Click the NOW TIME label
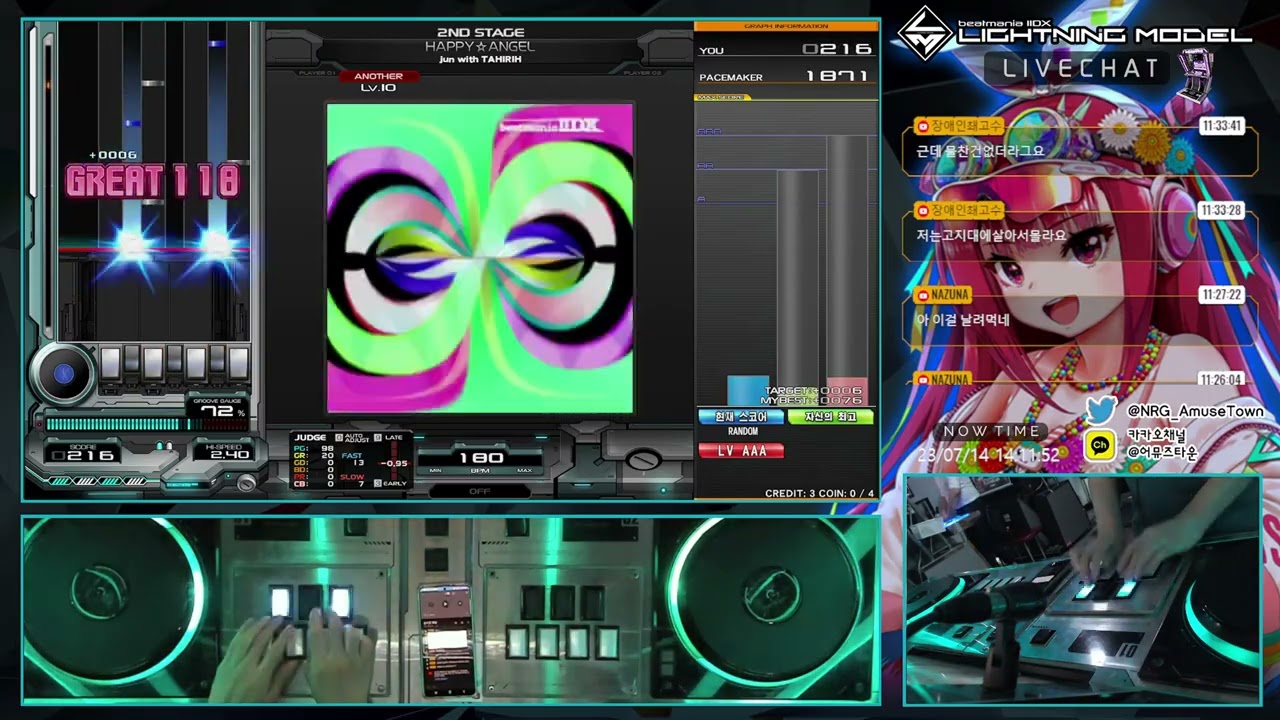 pos(992,431)
